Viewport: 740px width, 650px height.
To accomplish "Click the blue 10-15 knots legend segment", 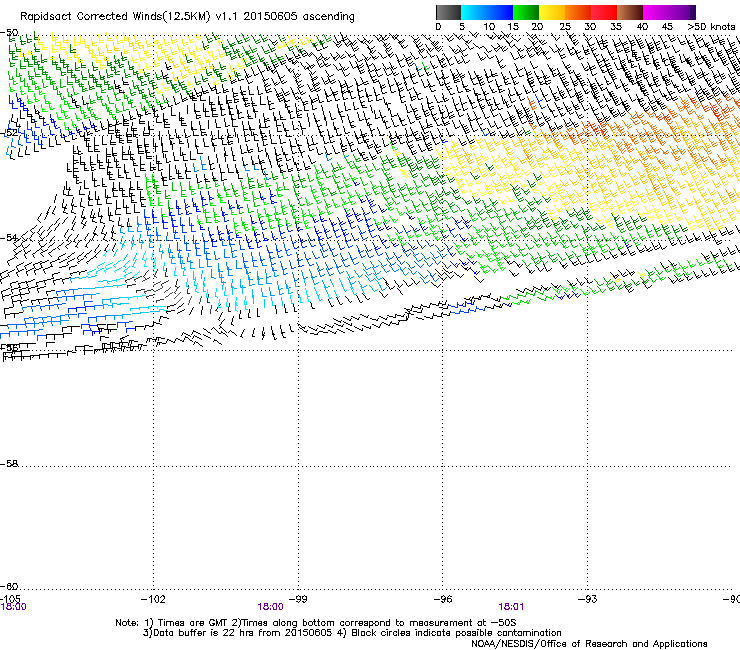I will point(500,12).
